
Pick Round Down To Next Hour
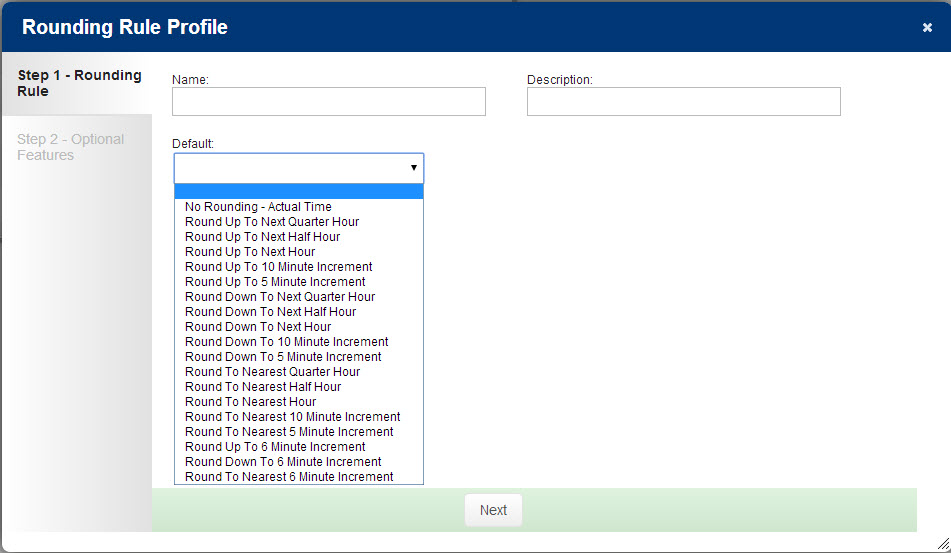click(299, 327)
